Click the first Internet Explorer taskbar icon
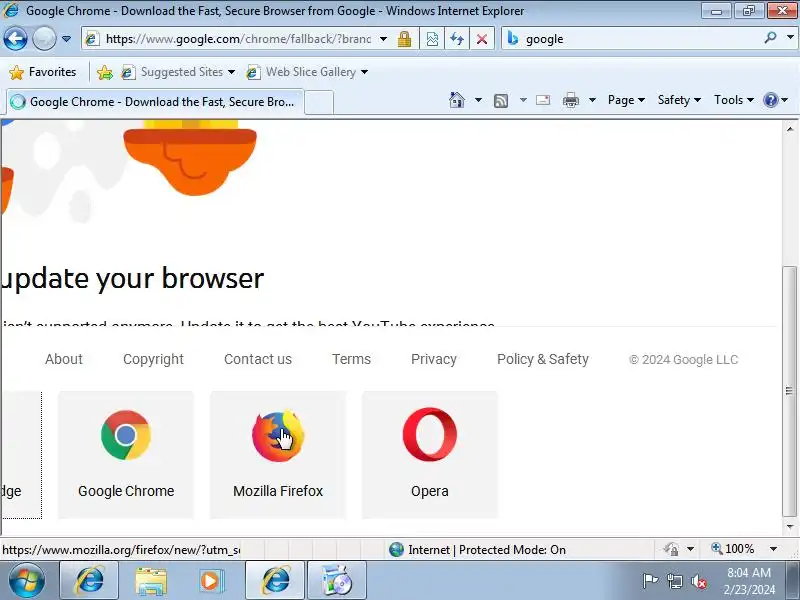 (89, 581)
